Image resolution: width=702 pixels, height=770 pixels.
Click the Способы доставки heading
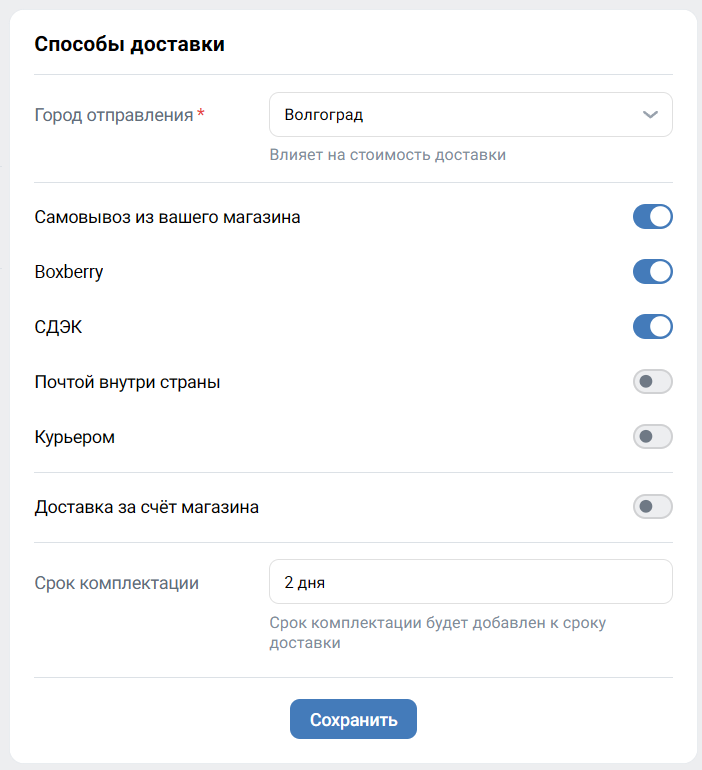pos(130,44)
